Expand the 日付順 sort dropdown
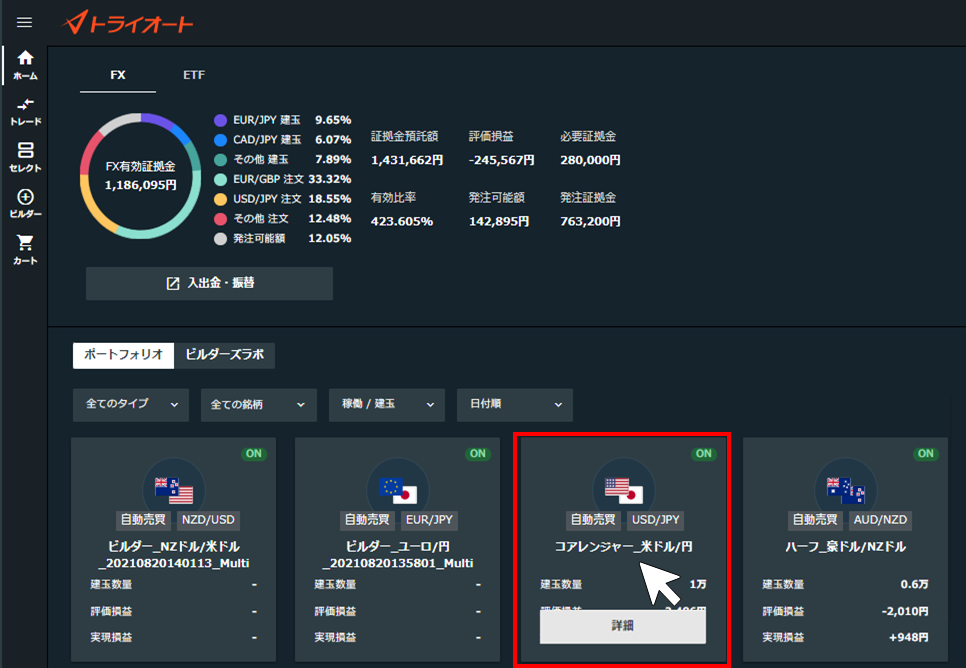The height and width of the screenshot is (668, 966). [515, 404]
